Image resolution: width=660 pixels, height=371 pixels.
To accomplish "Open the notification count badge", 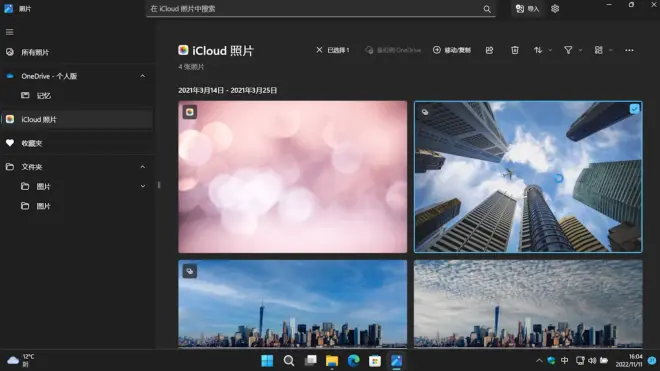I will point(652,360).
